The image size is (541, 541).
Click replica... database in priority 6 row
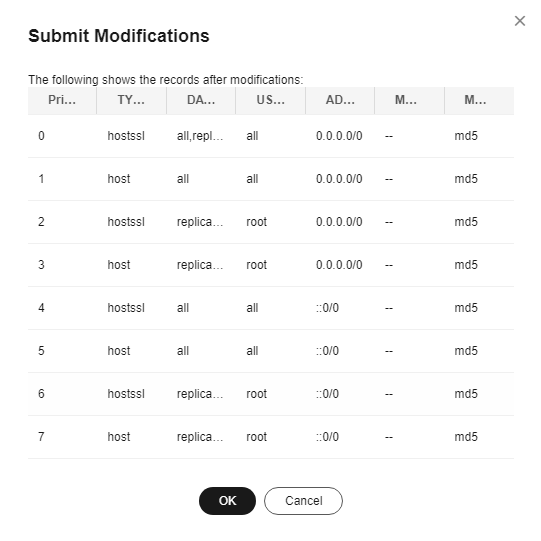click(200, 394)
